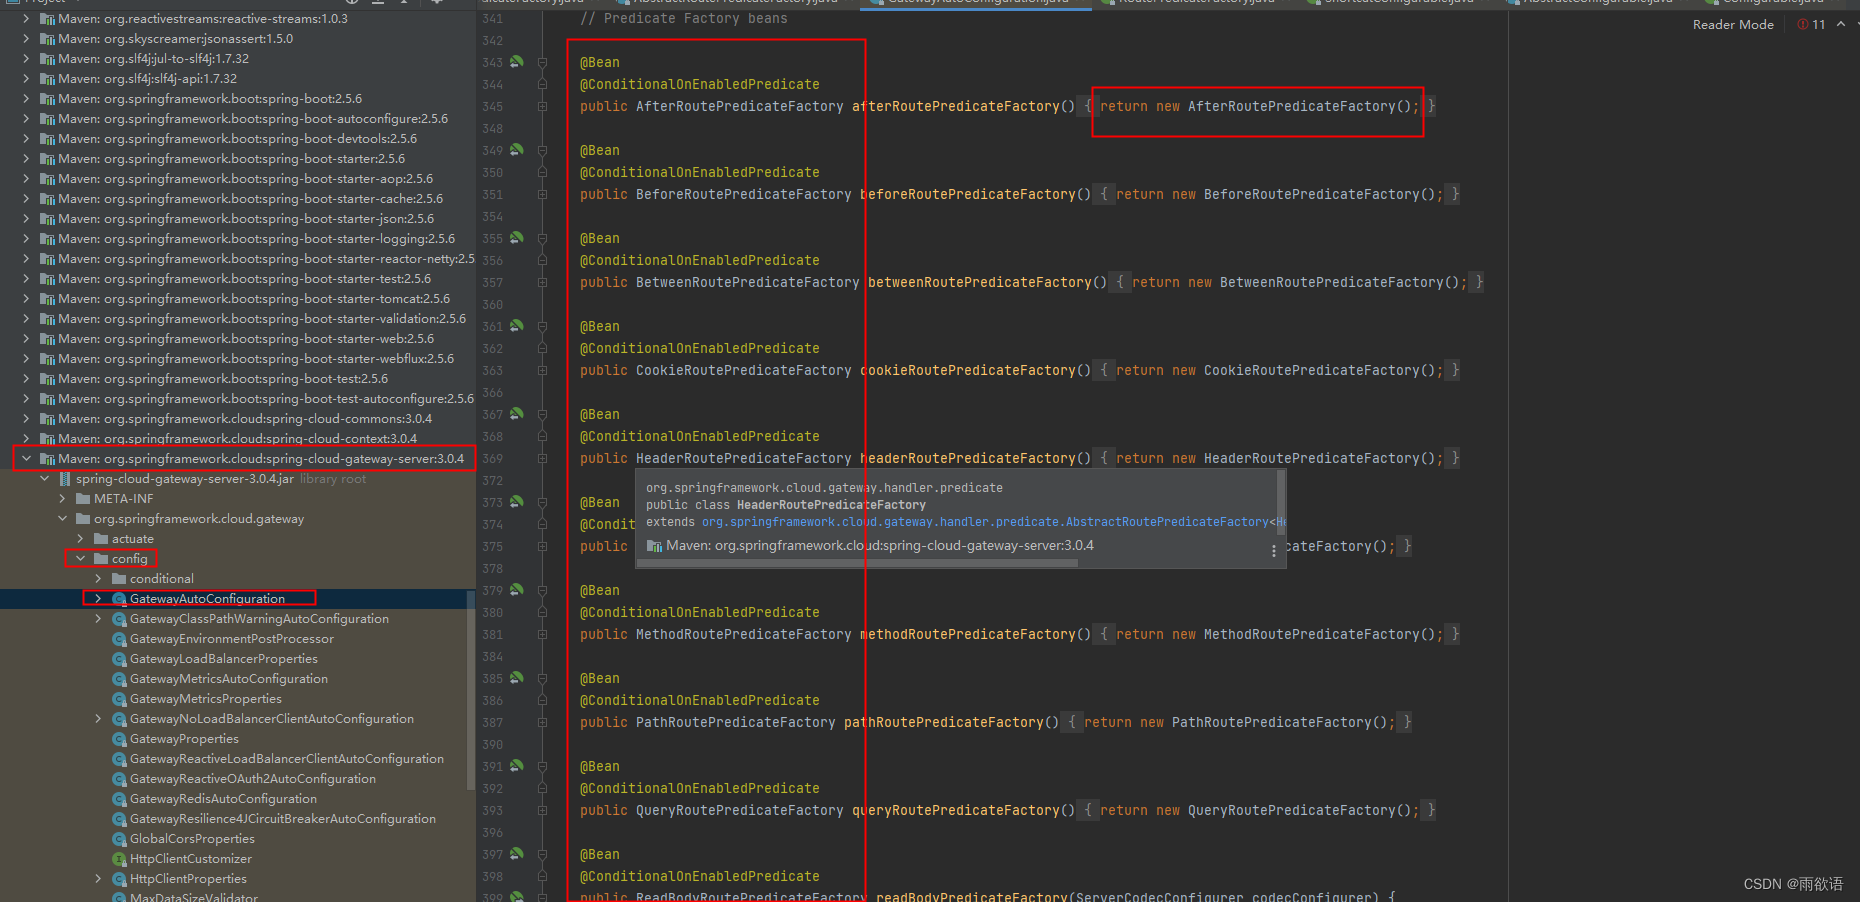Select GatewayMetricsProperties in the project tree
This screenshot has height=902, width=1860.
click(x=206, y=699)
